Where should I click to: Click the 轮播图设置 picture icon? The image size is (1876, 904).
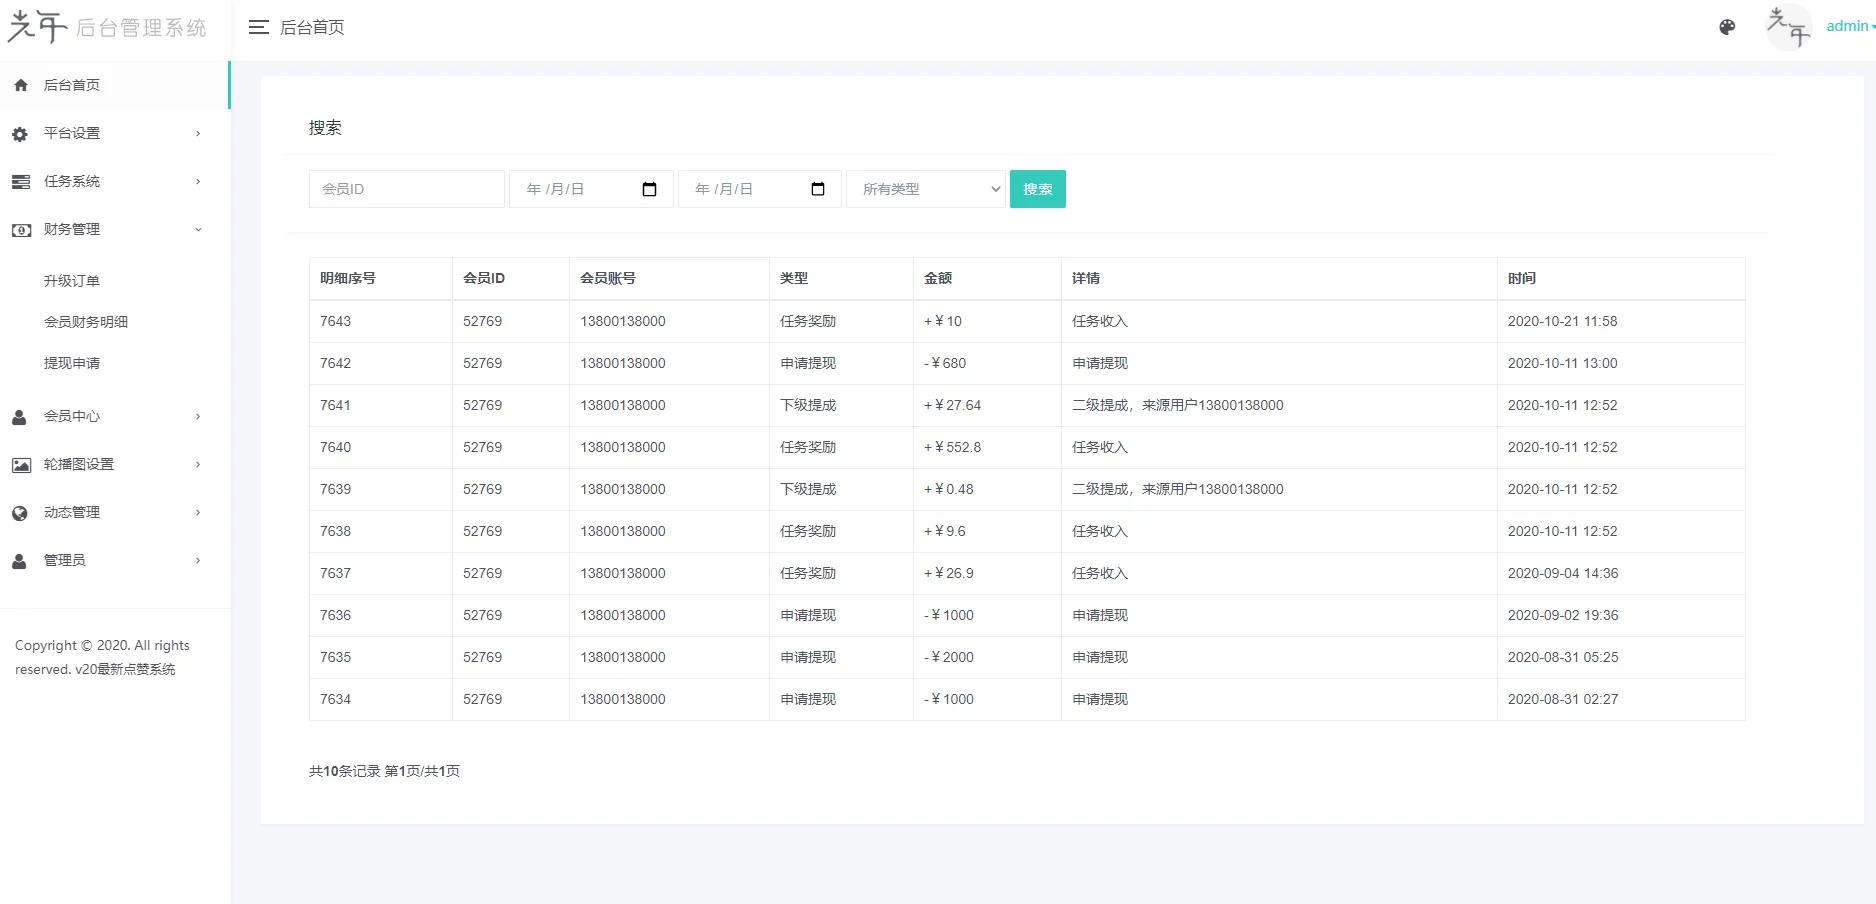[x=20, y=465]
